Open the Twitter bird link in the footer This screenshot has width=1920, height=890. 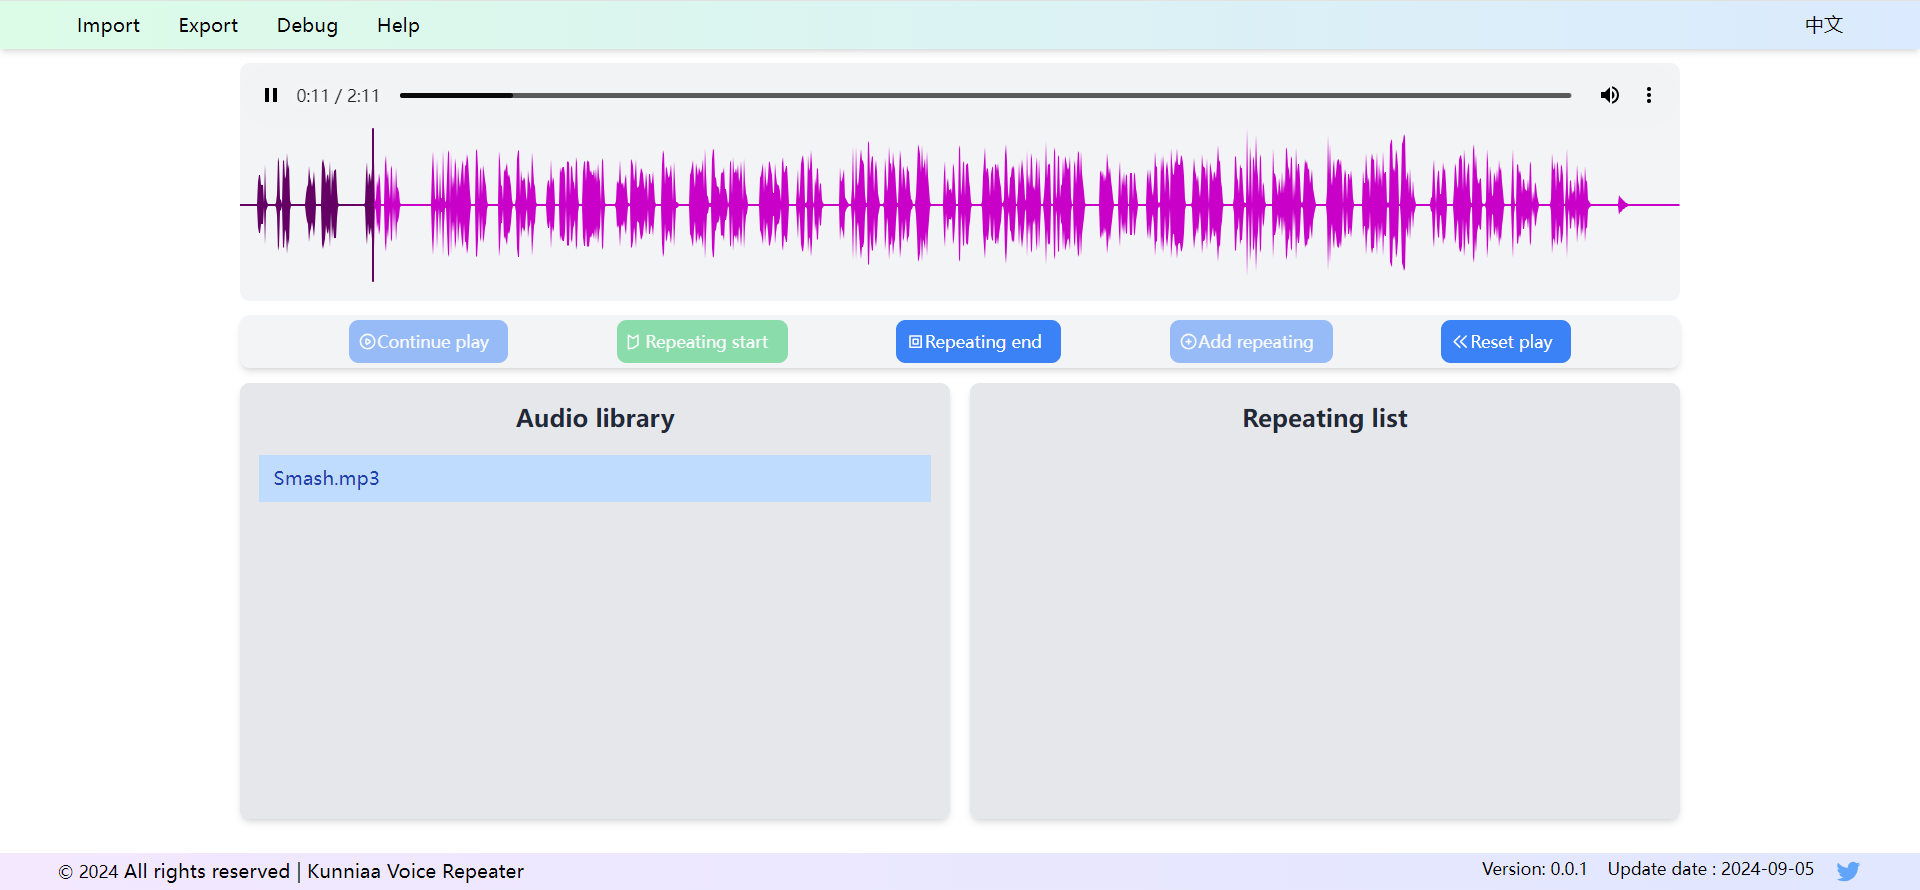[x=1848, y=871]
